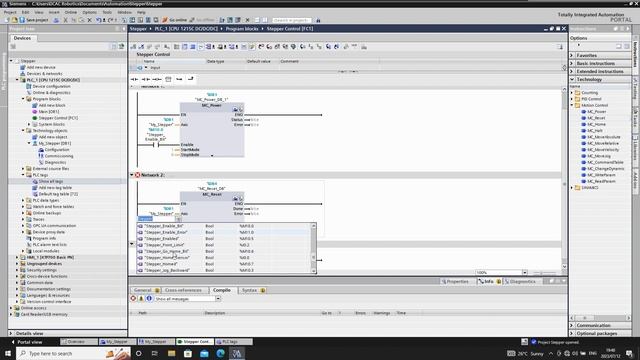Screen dimensions: 640x360
Task: Click the error filter icon in Compile tab
Action: [133, 299]
